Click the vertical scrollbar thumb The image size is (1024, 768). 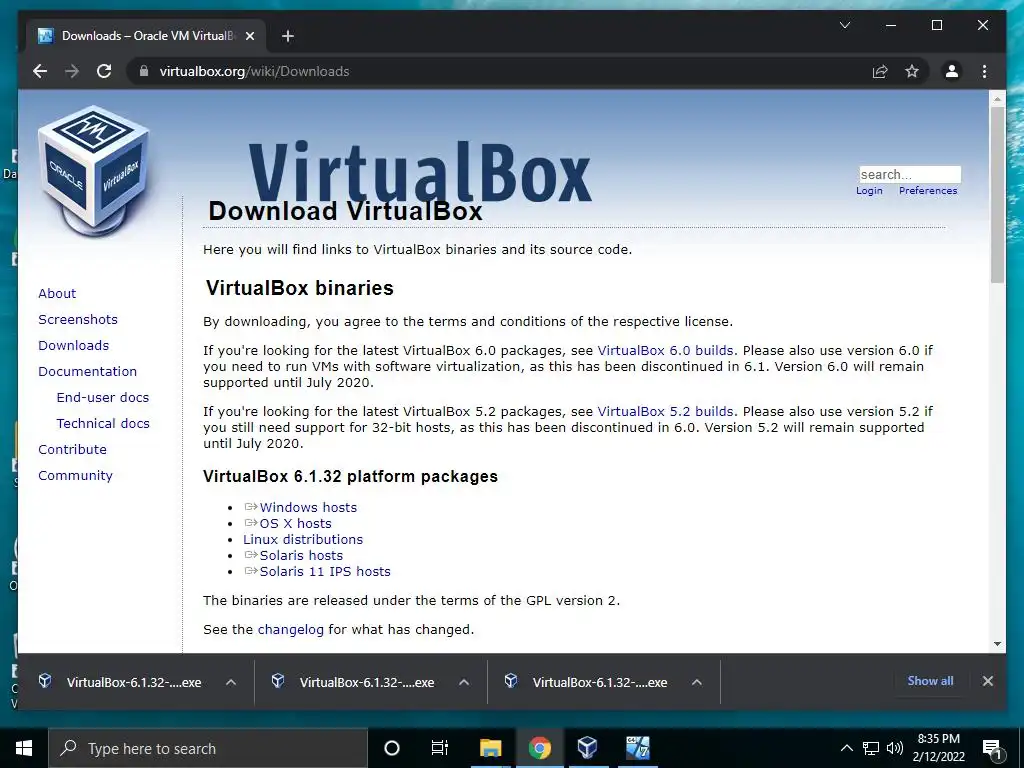[x=997, y=195]
